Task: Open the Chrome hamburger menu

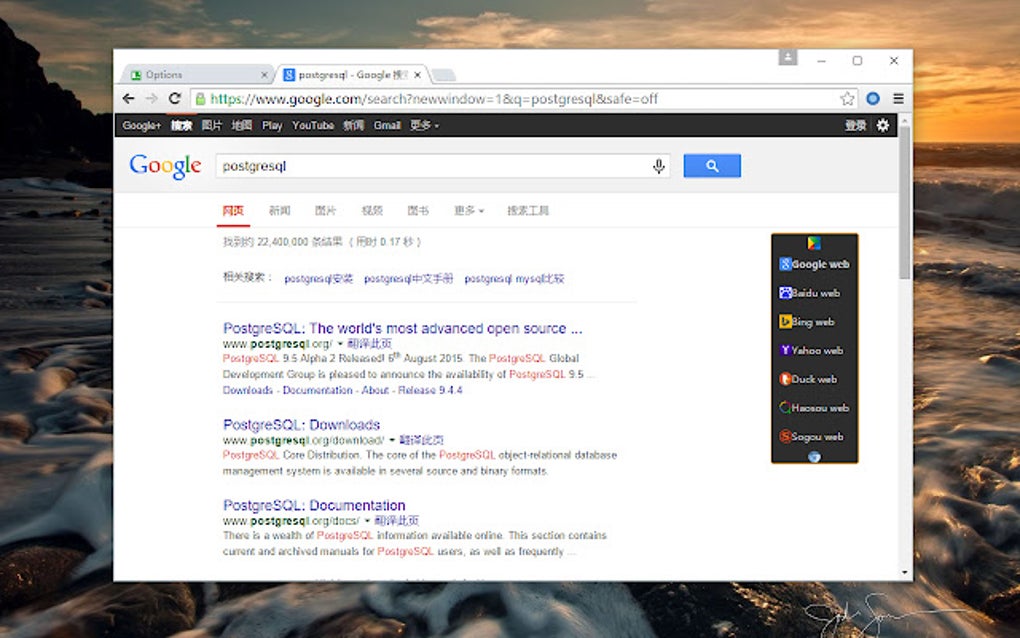Action: (897, 98)
